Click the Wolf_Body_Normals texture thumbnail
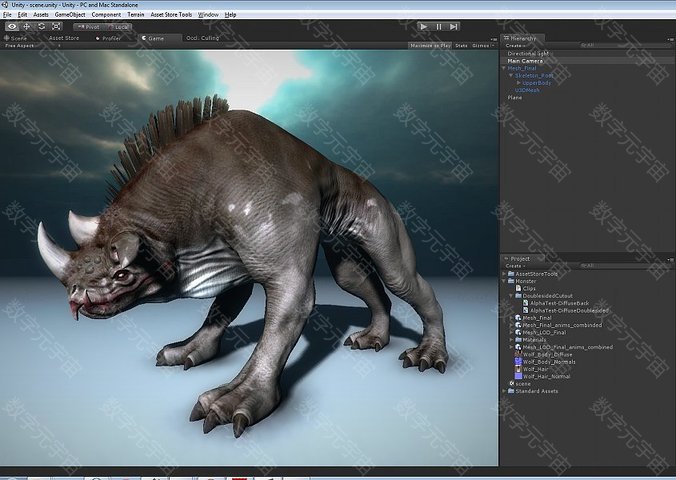 (518, 362)
